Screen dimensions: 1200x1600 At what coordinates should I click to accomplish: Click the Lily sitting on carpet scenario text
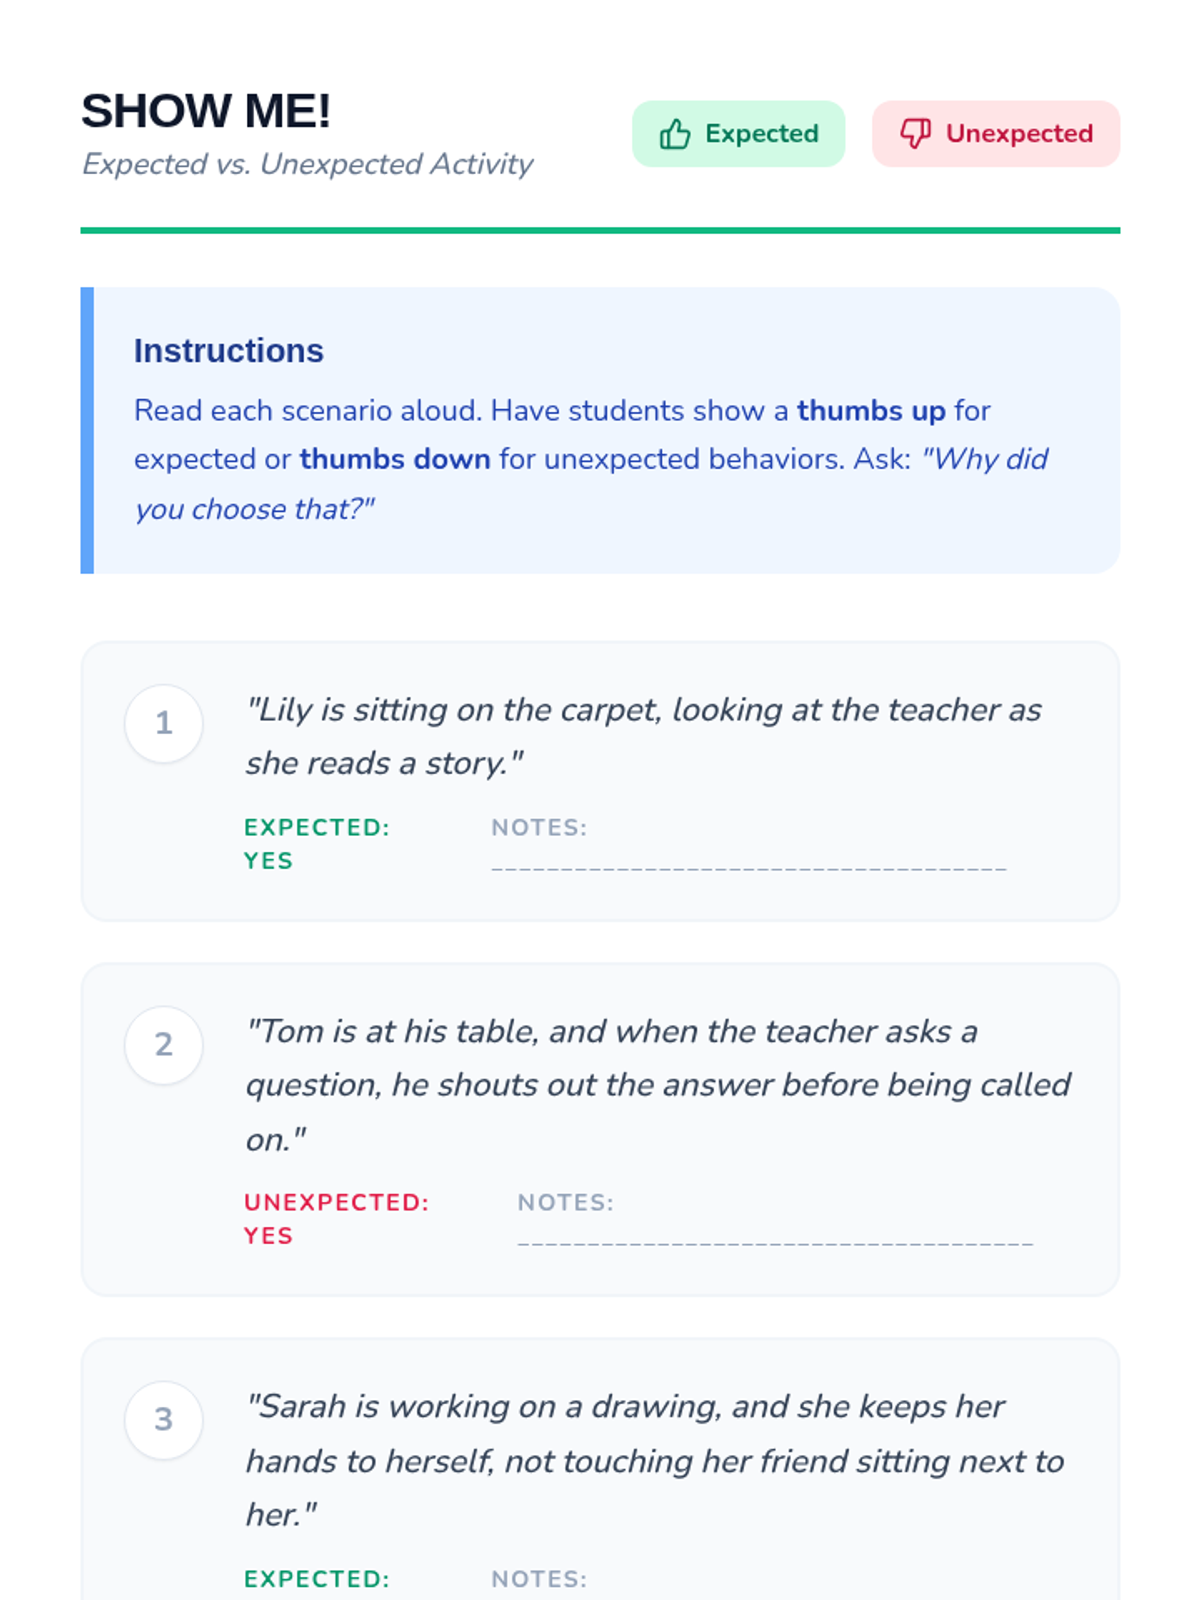pyautogui.click(x=643, y=736)
